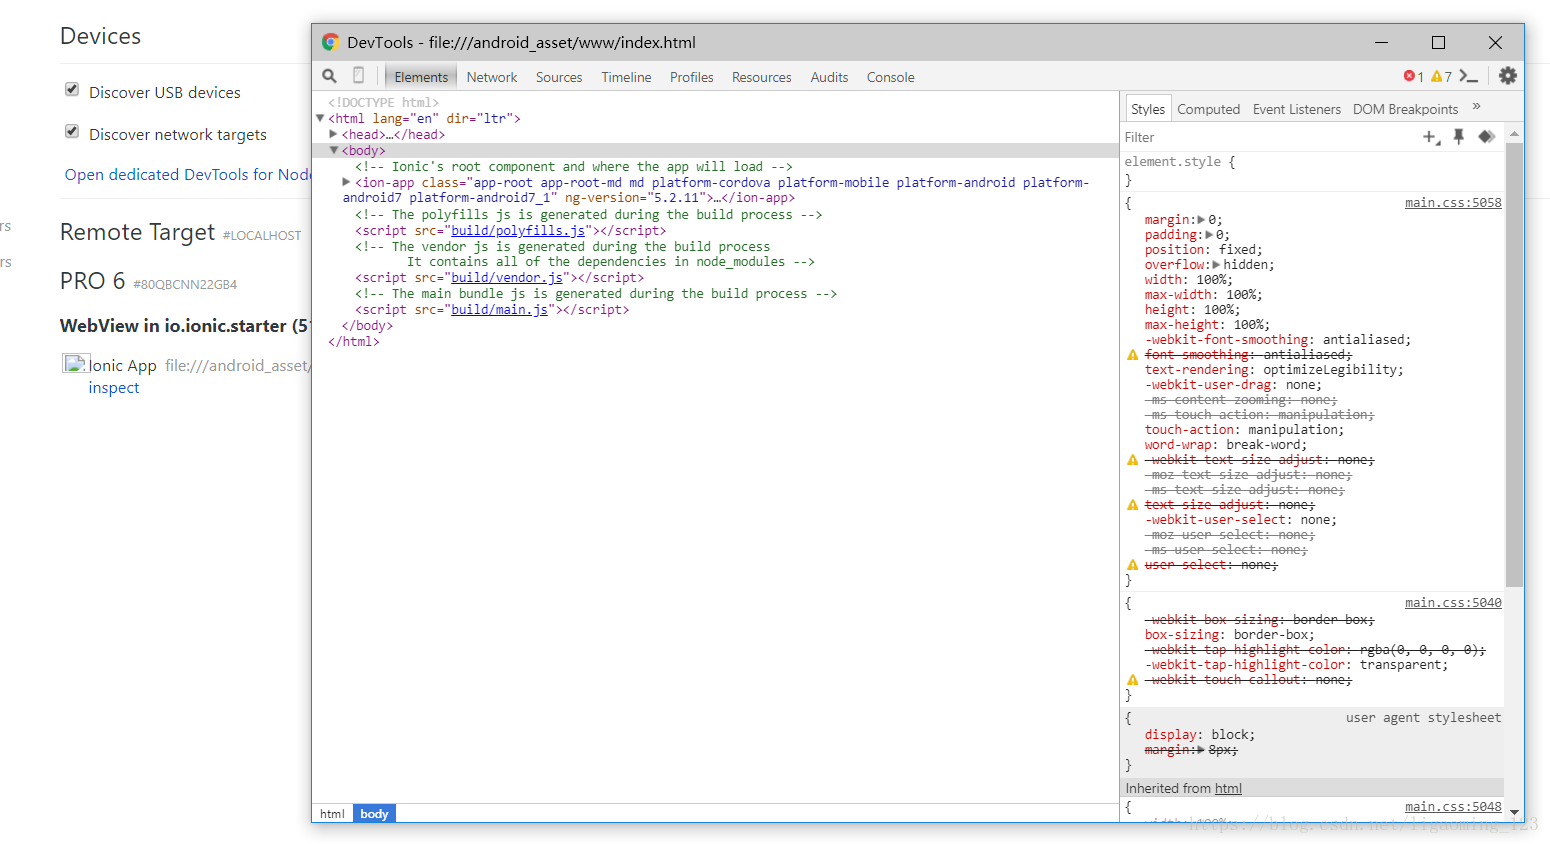Click the inspect link under Ionic App
Screen dimensions: 1550x844
(x=114, y=387)
